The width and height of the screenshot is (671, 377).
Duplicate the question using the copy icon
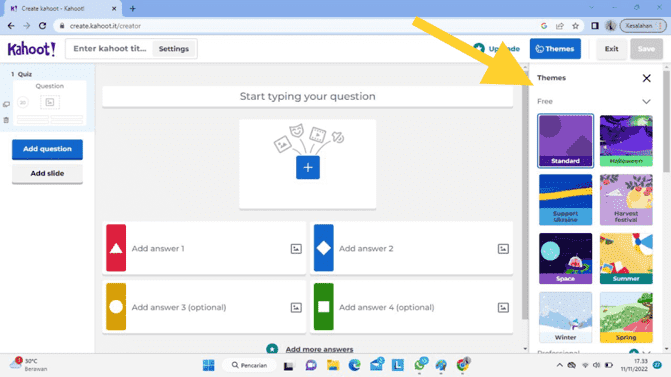coord(6,104)
